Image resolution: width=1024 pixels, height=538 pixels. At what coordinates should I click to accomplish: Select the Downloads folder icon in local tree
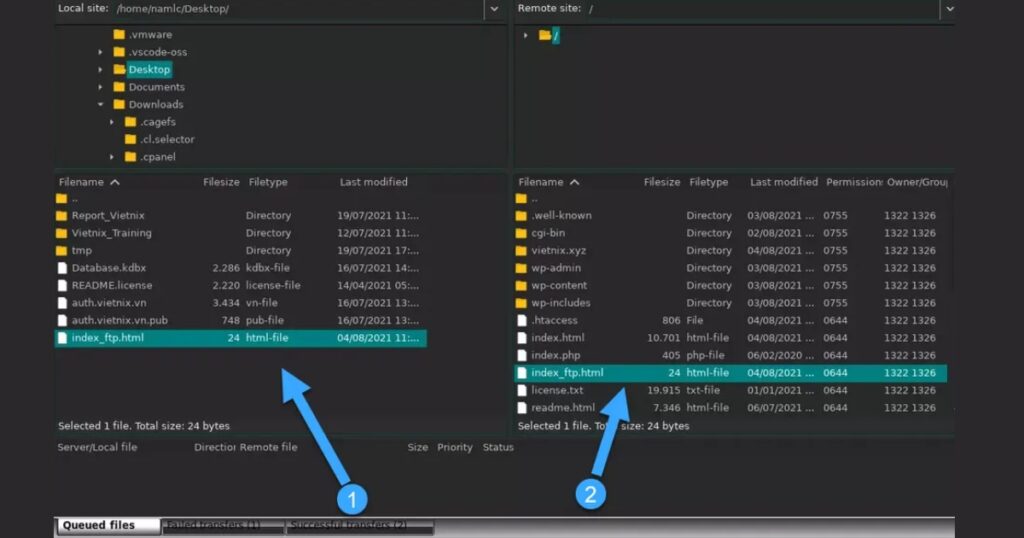point(119,104)
